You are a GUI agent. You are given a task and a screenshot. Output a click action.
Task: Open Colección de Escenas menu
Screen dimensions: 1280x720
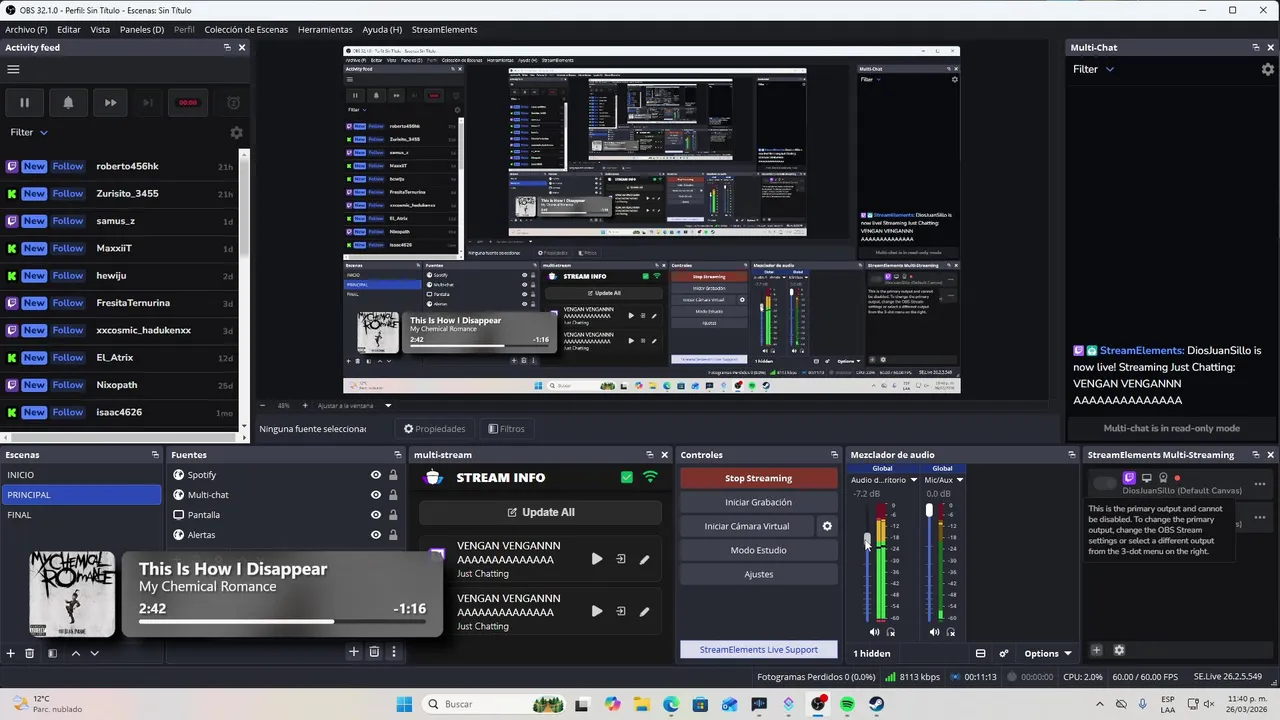246,29
